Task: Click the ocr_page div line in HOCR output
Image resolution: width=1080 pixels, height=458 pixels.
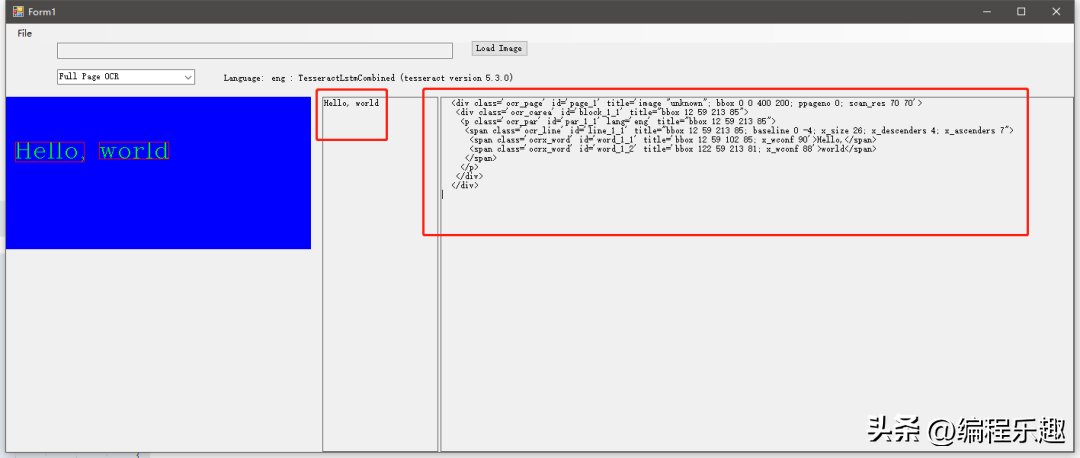Action: point(686,103)
